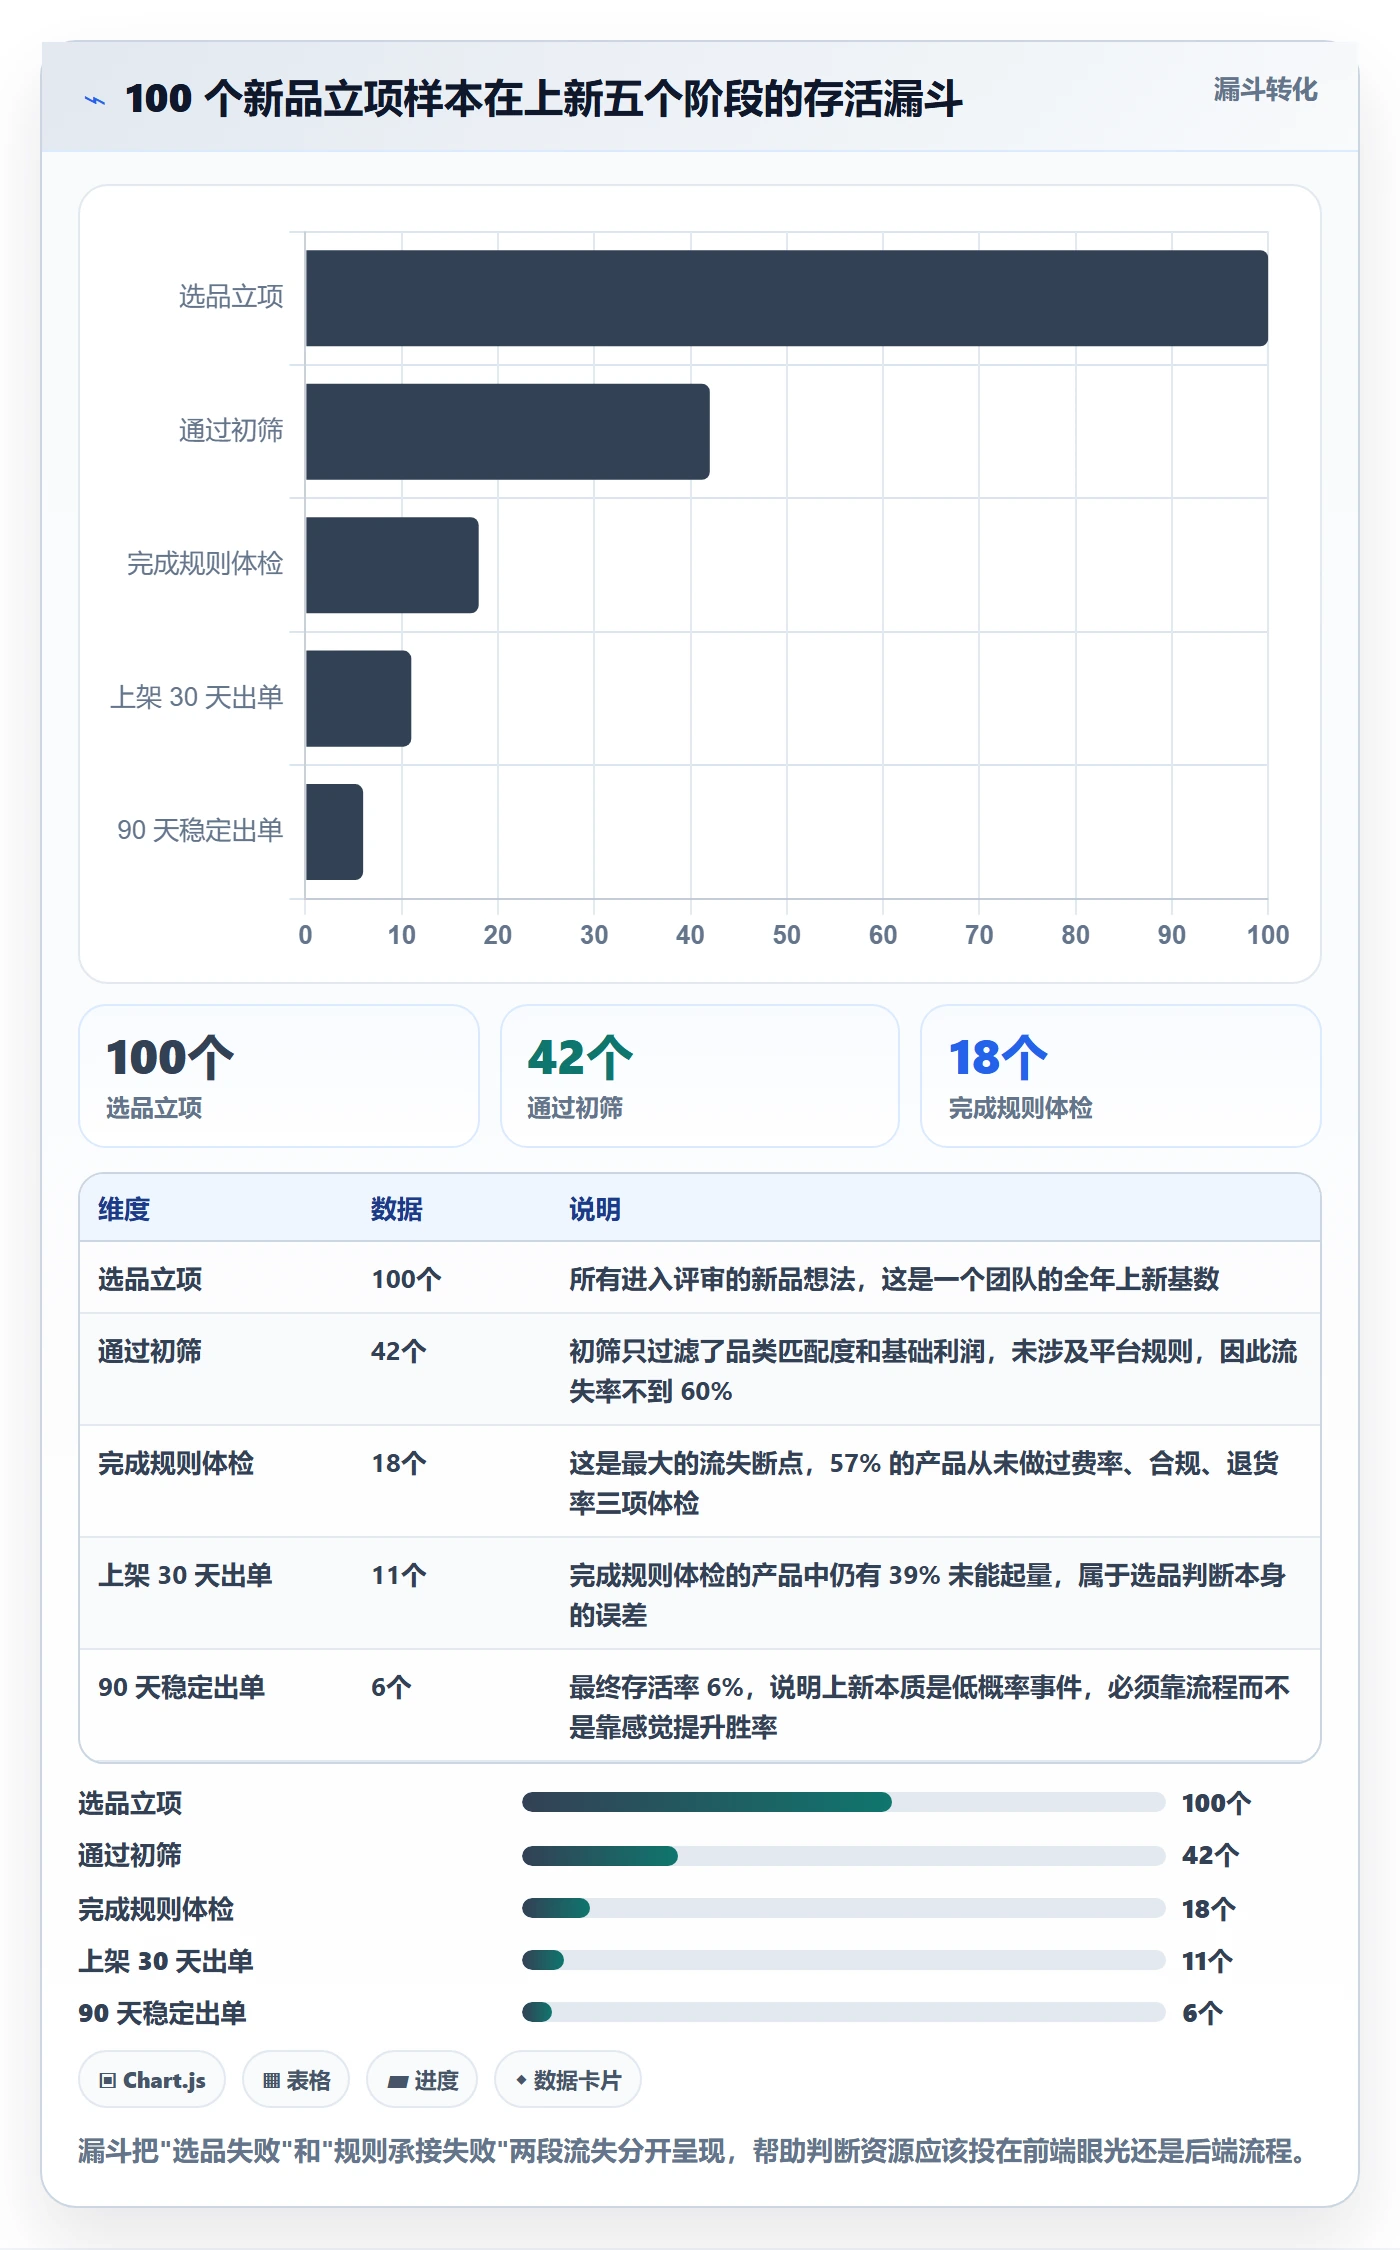Screen dimensions: 1400x2250
Task: Click the 100个 选品立项 data card
Action: click(279, 1076)
